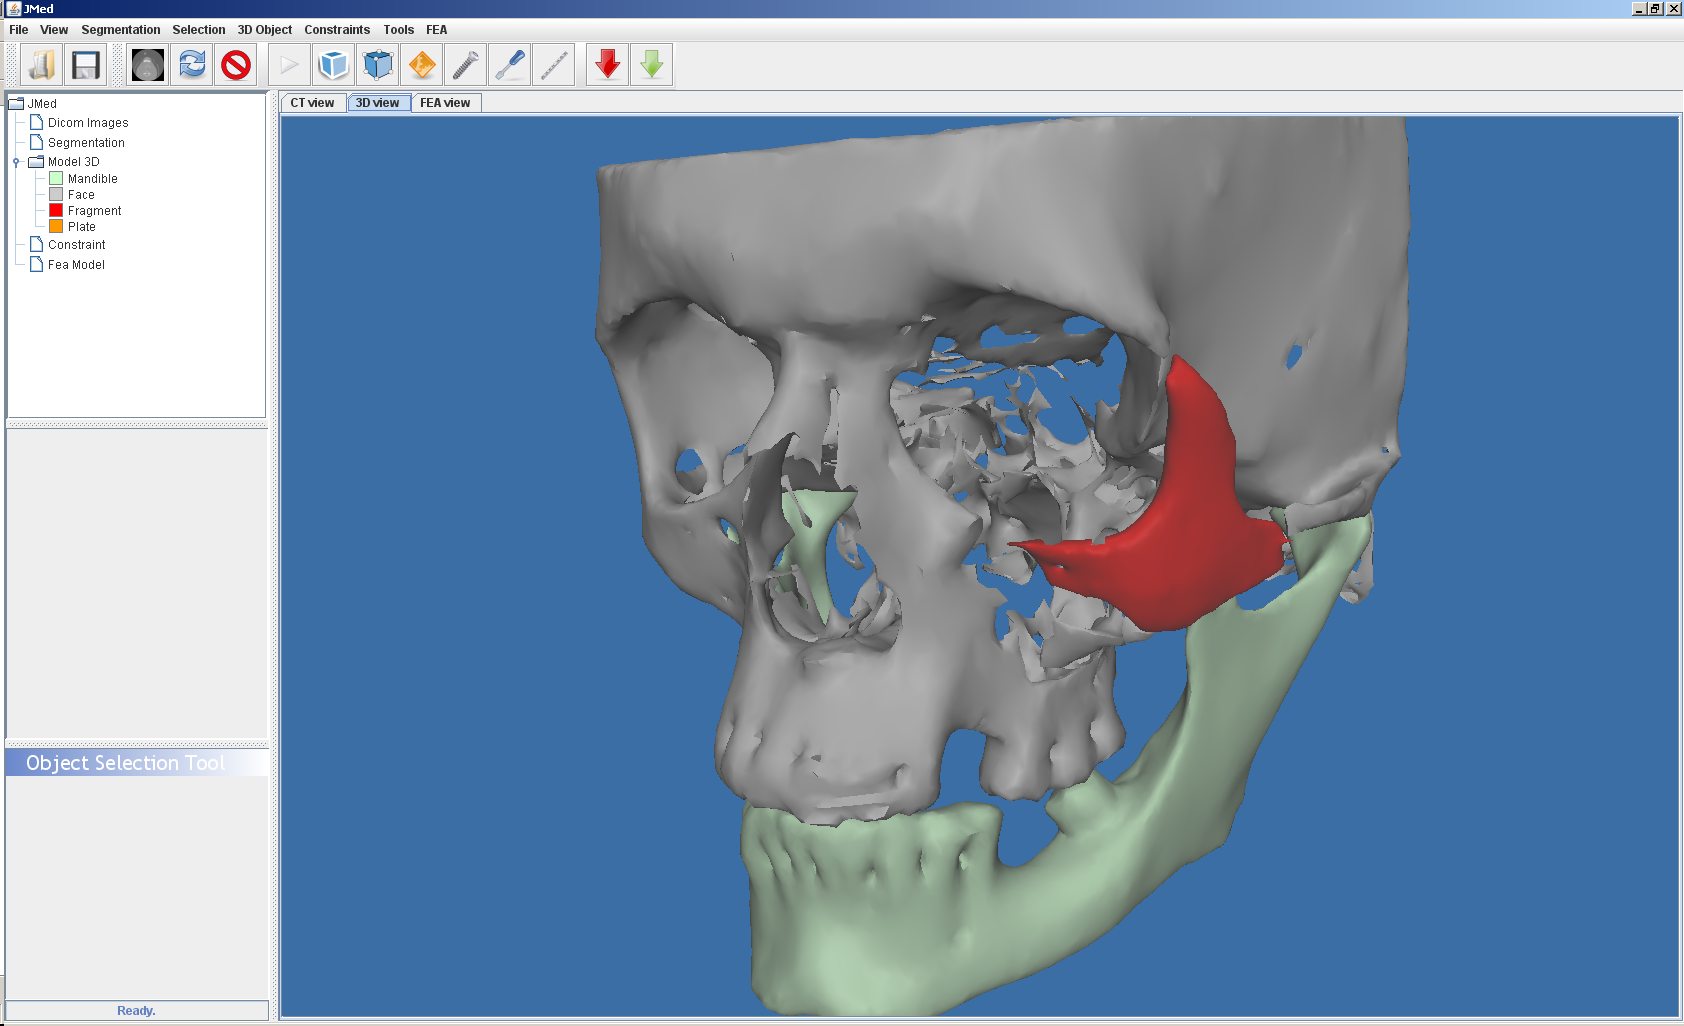Click the floppy disk save icon
Viewport: 1684px width, 1026px height.
[x=86, y=66]
